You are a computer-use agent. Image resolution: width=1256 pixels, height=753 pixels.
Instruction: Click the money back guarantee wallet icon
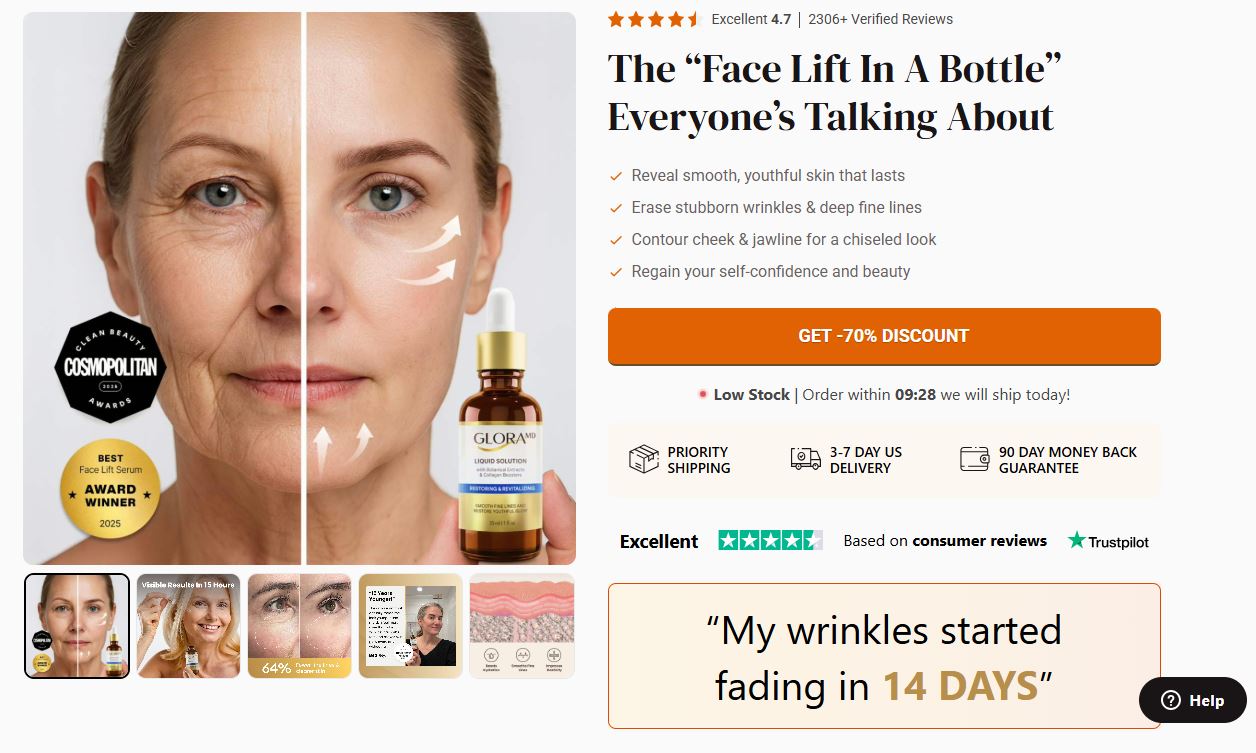pos(974,459)
